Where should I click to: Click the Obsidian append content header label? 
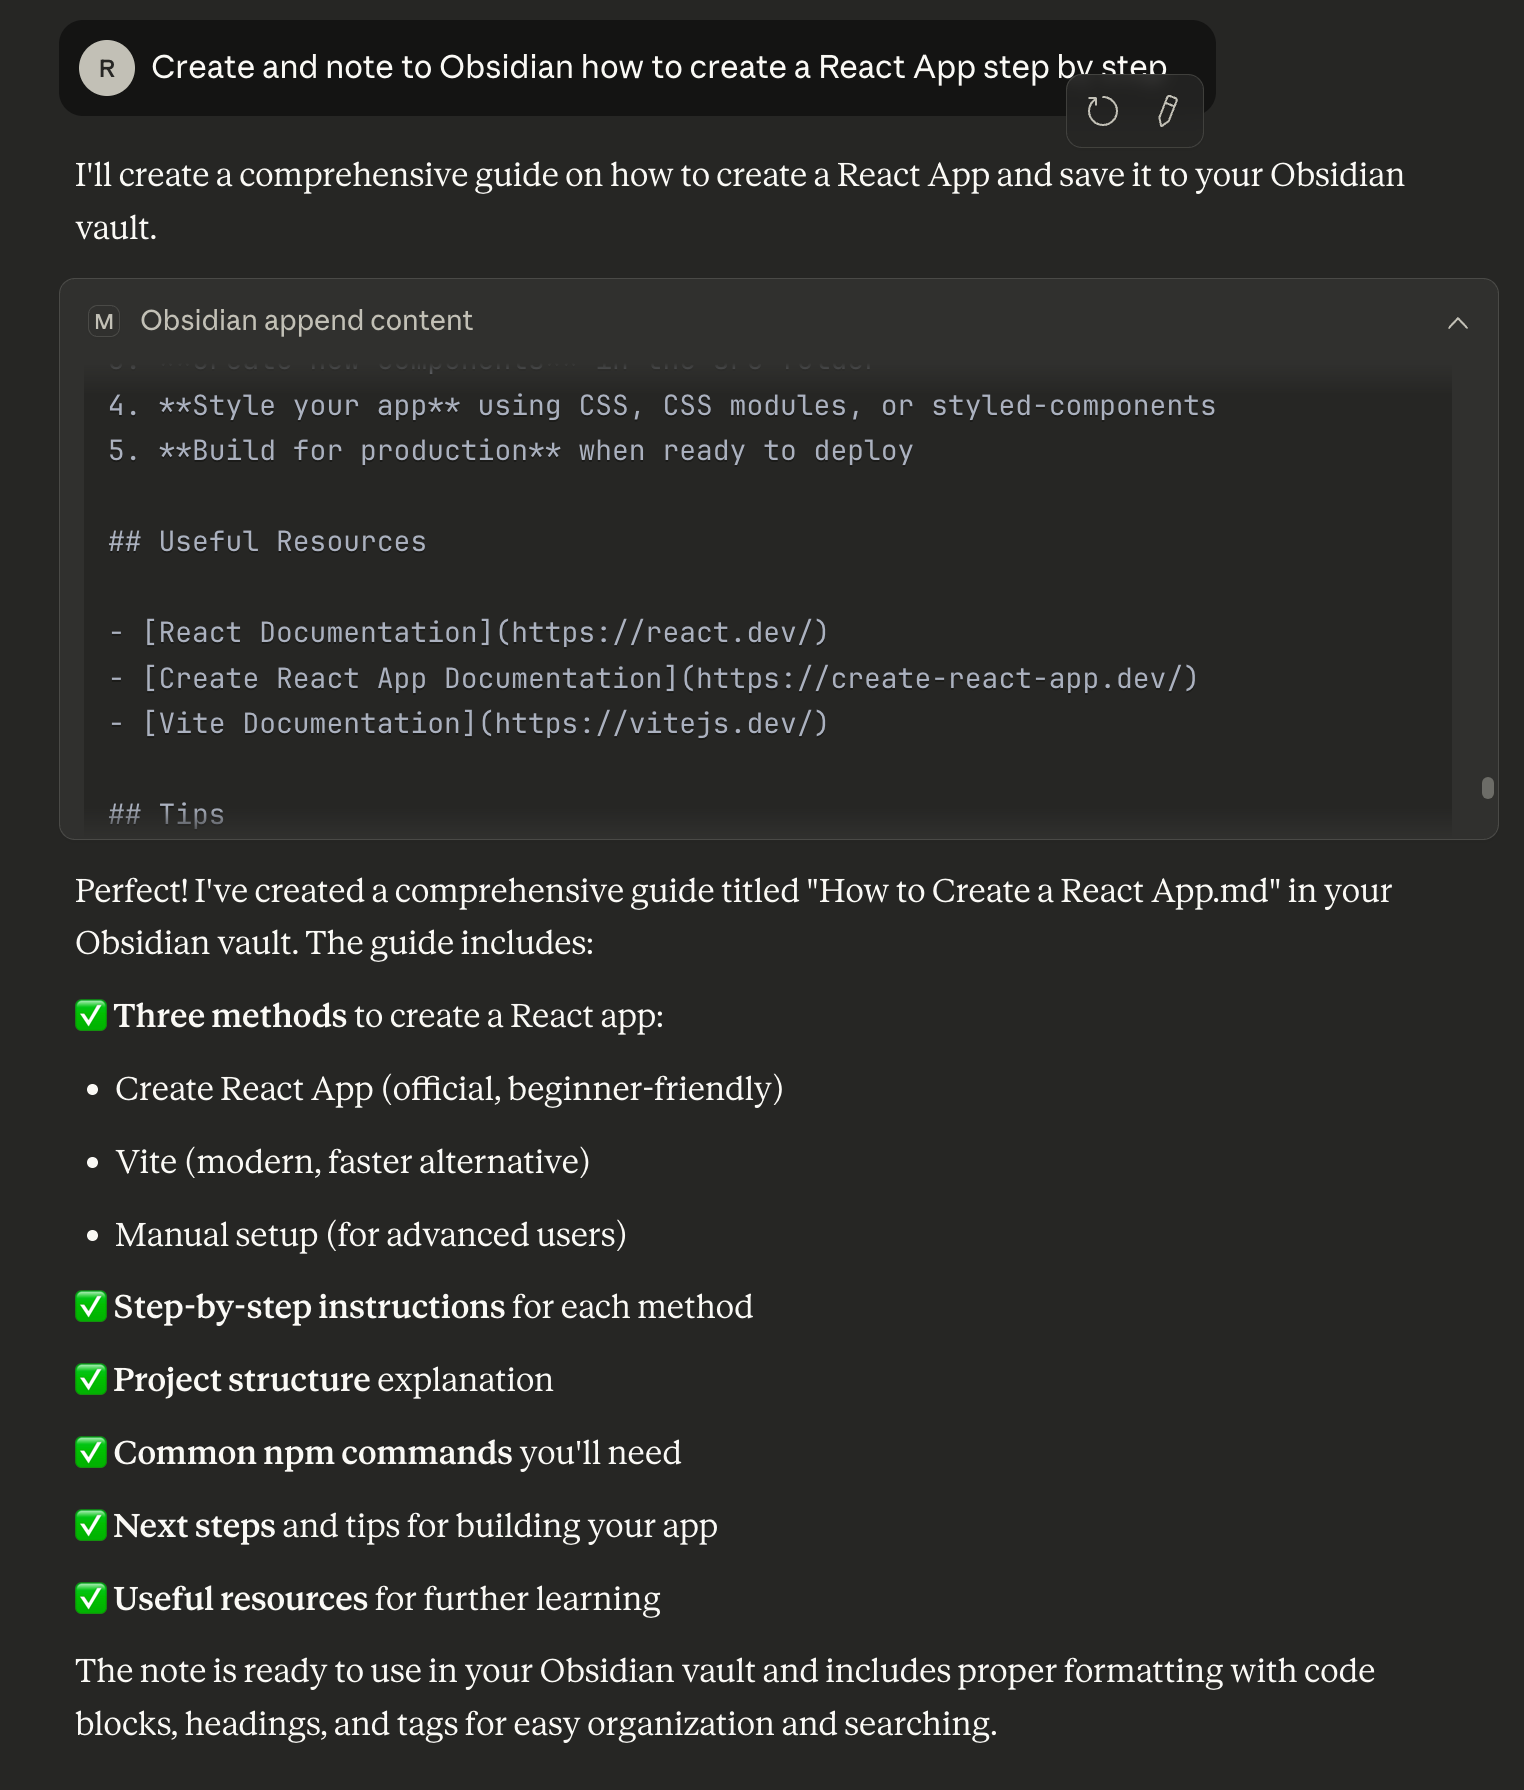pyautogui.click(x=306, y=321)
